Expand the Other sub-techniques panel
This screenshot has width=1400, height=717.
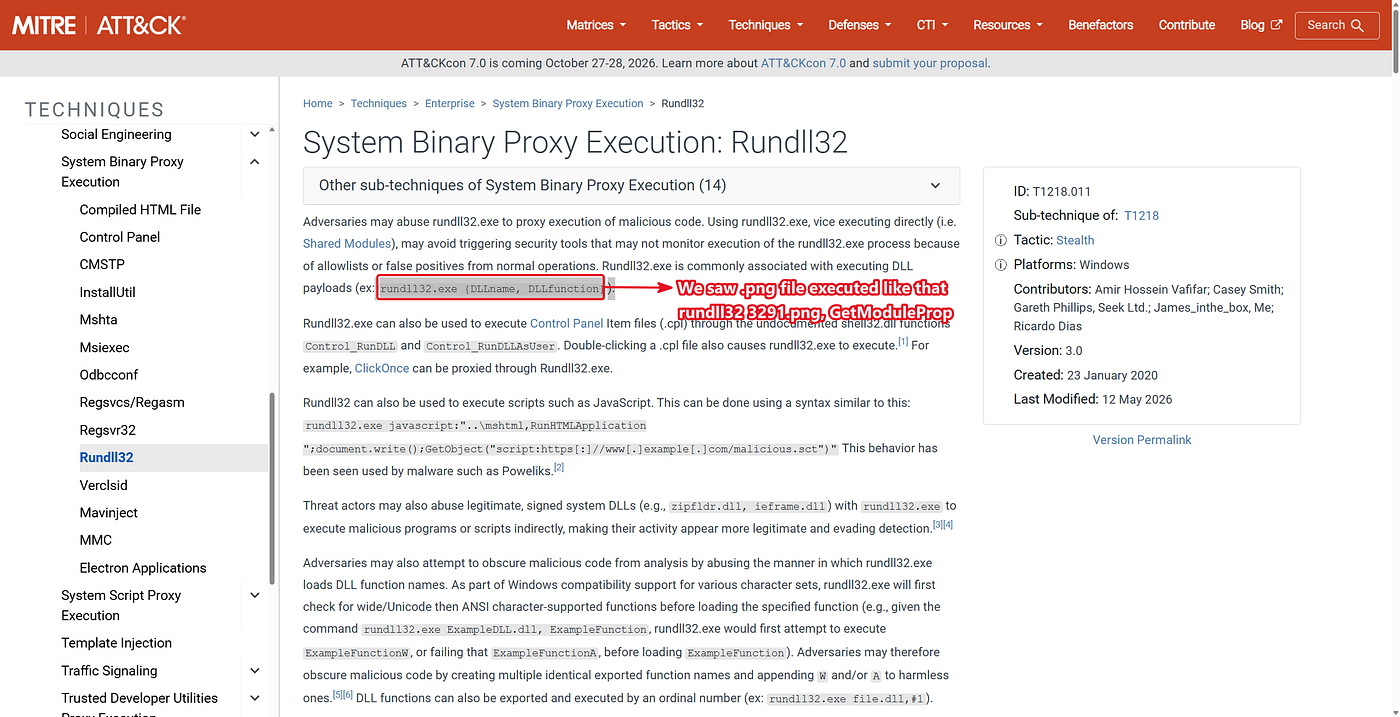tap(631, 185)
